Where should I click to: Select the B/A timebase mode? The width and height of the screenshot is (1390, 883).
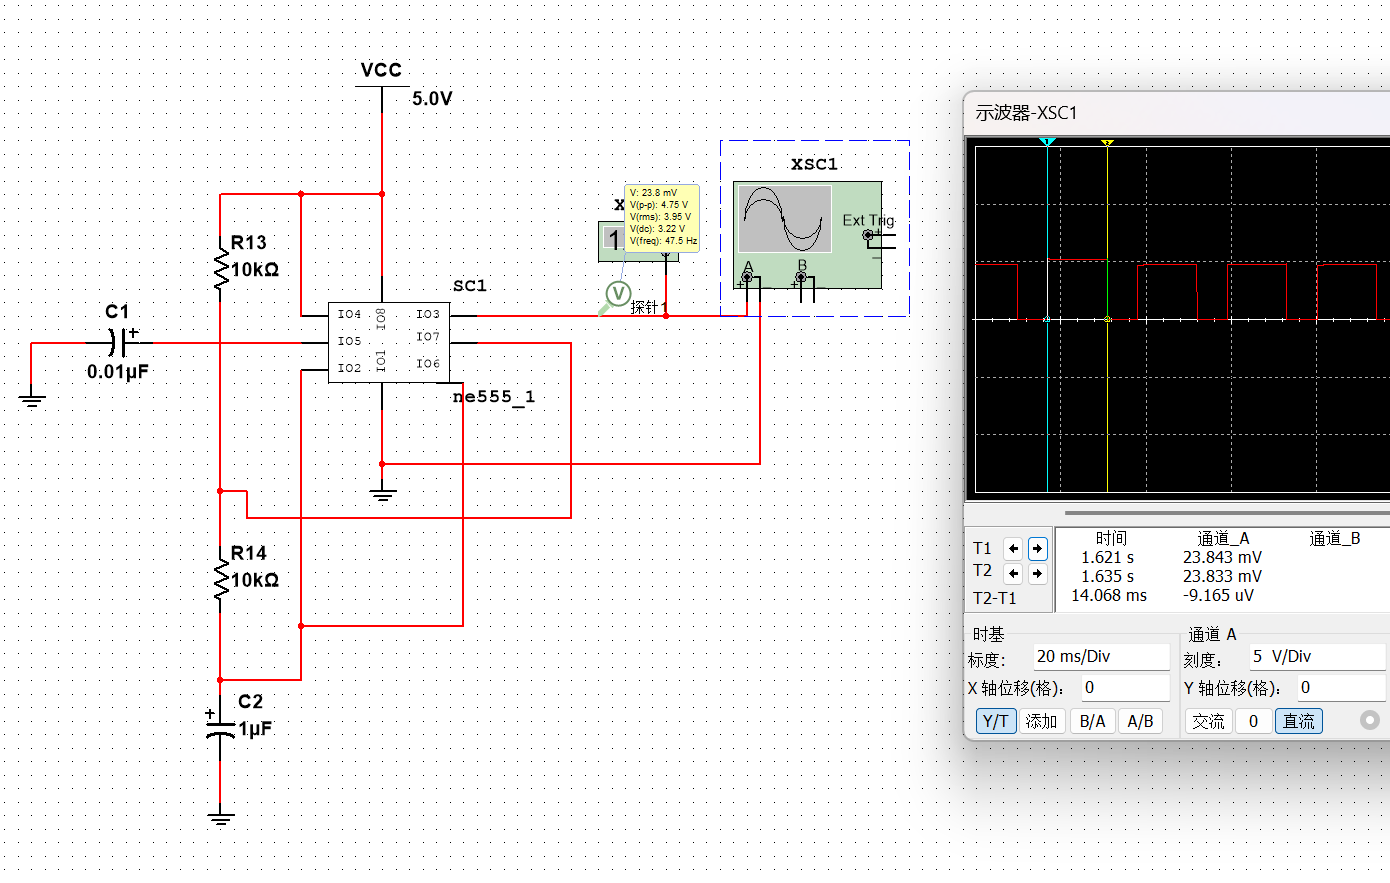(1093, 721)
